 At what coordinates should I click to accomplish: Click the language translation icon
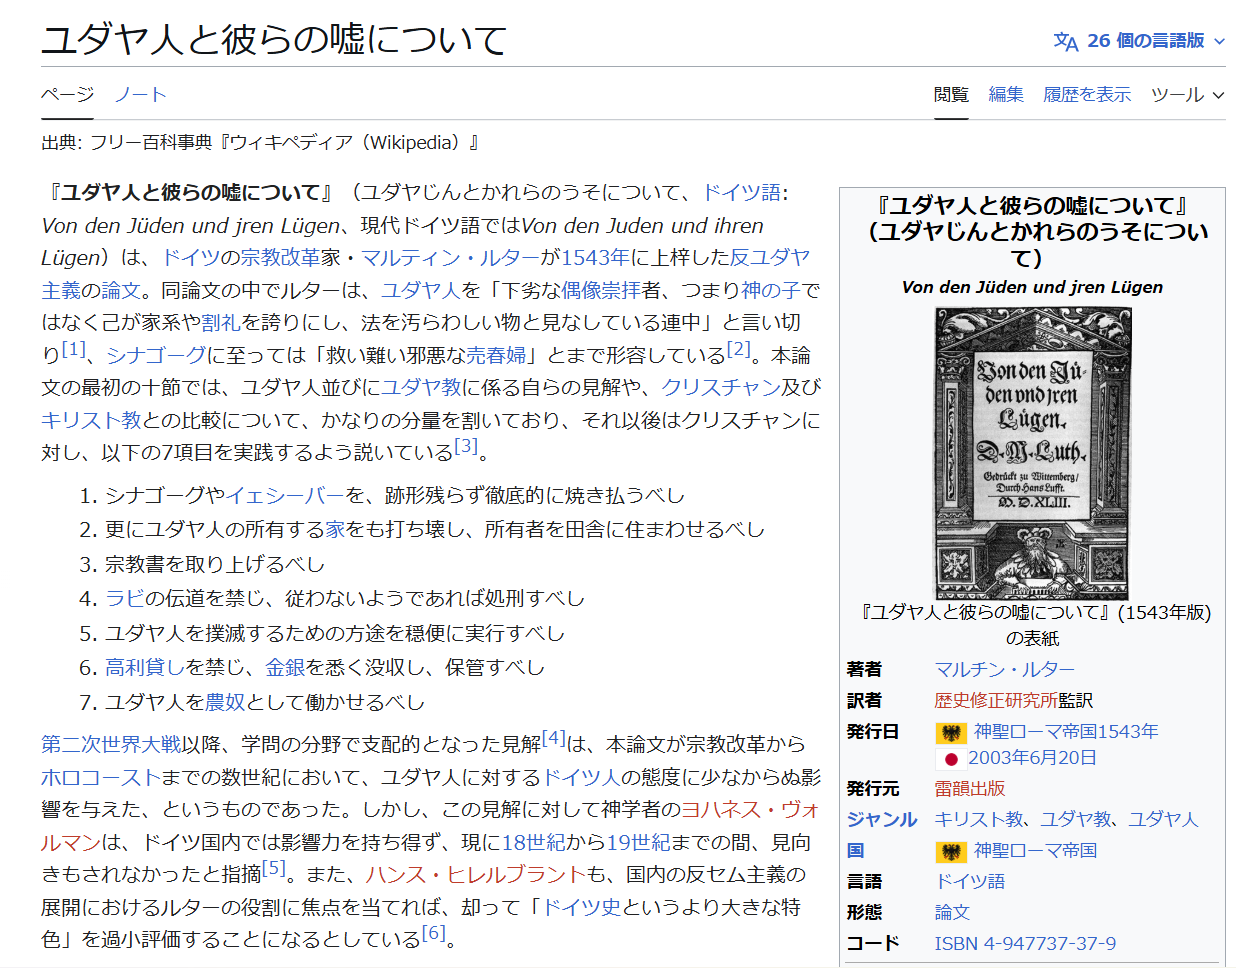(x=1065, y=41)
